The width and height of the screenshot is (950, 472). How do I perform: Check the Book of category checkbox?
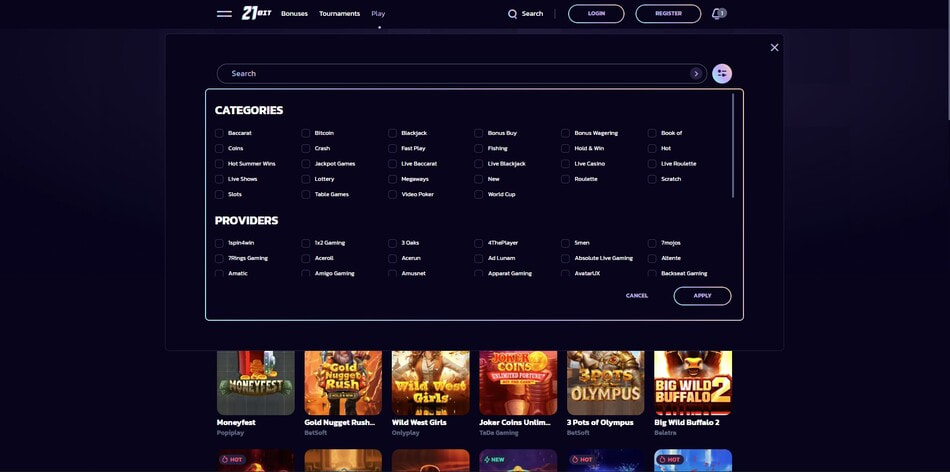pos(652,133)
